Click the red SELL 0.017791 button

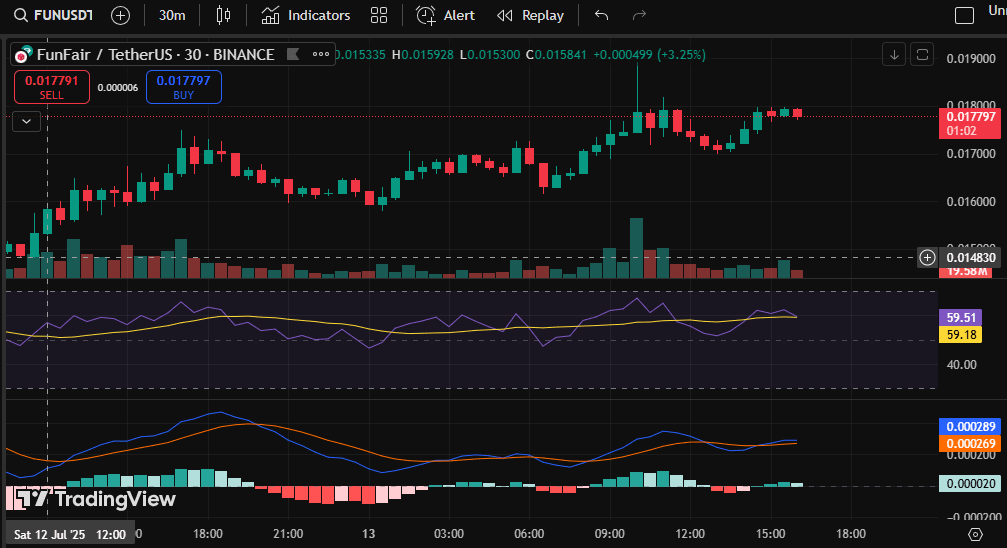[51, 87]
